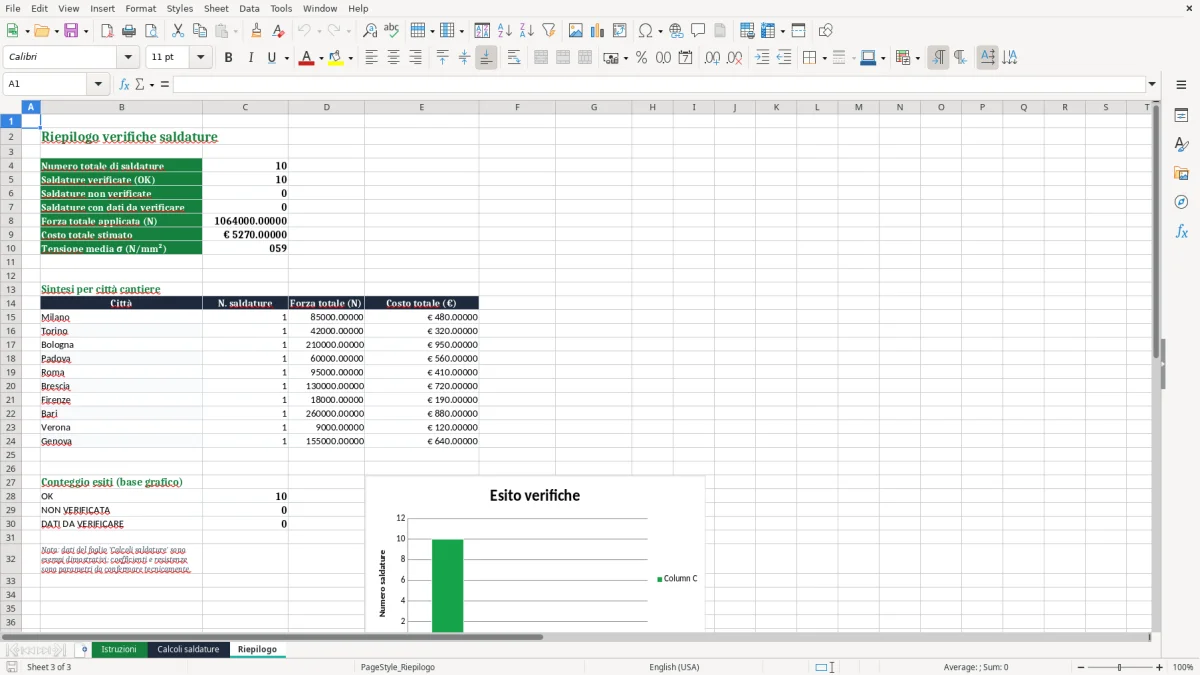Click the Insert Hyperlink icon

pos(676,31)
